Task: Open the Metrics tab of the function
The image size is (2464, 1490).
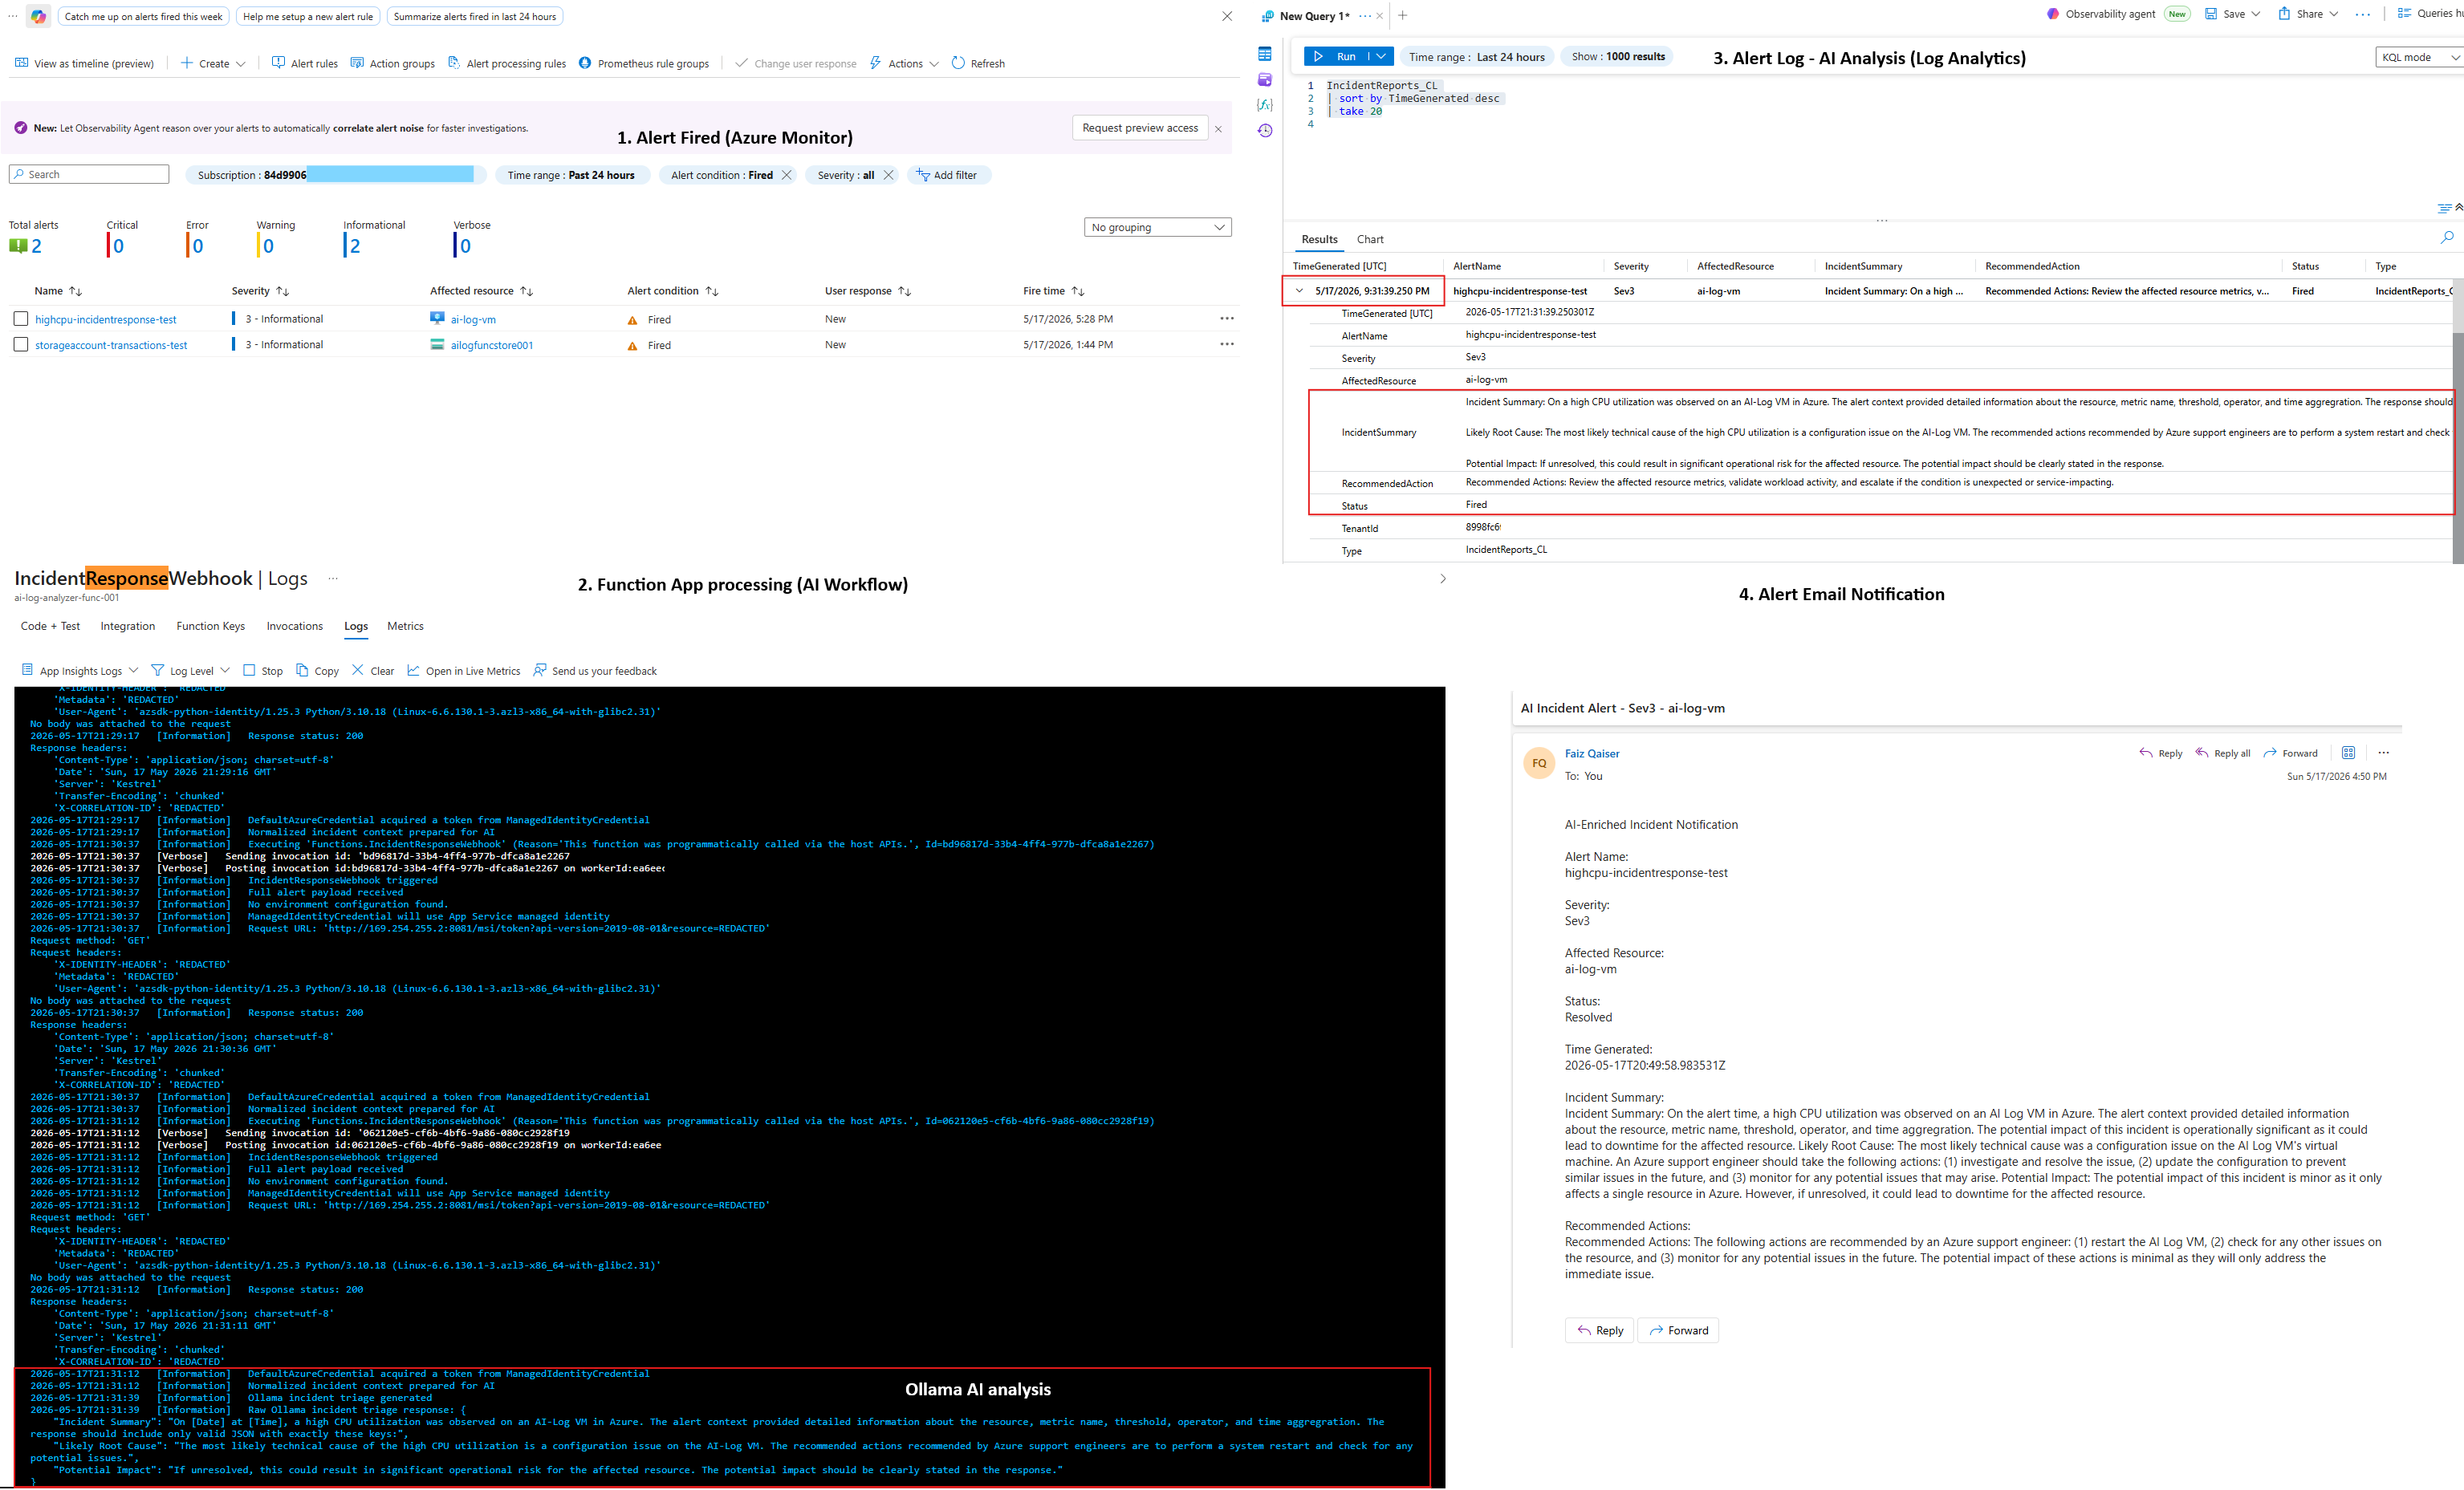Action: click(405, 626)
